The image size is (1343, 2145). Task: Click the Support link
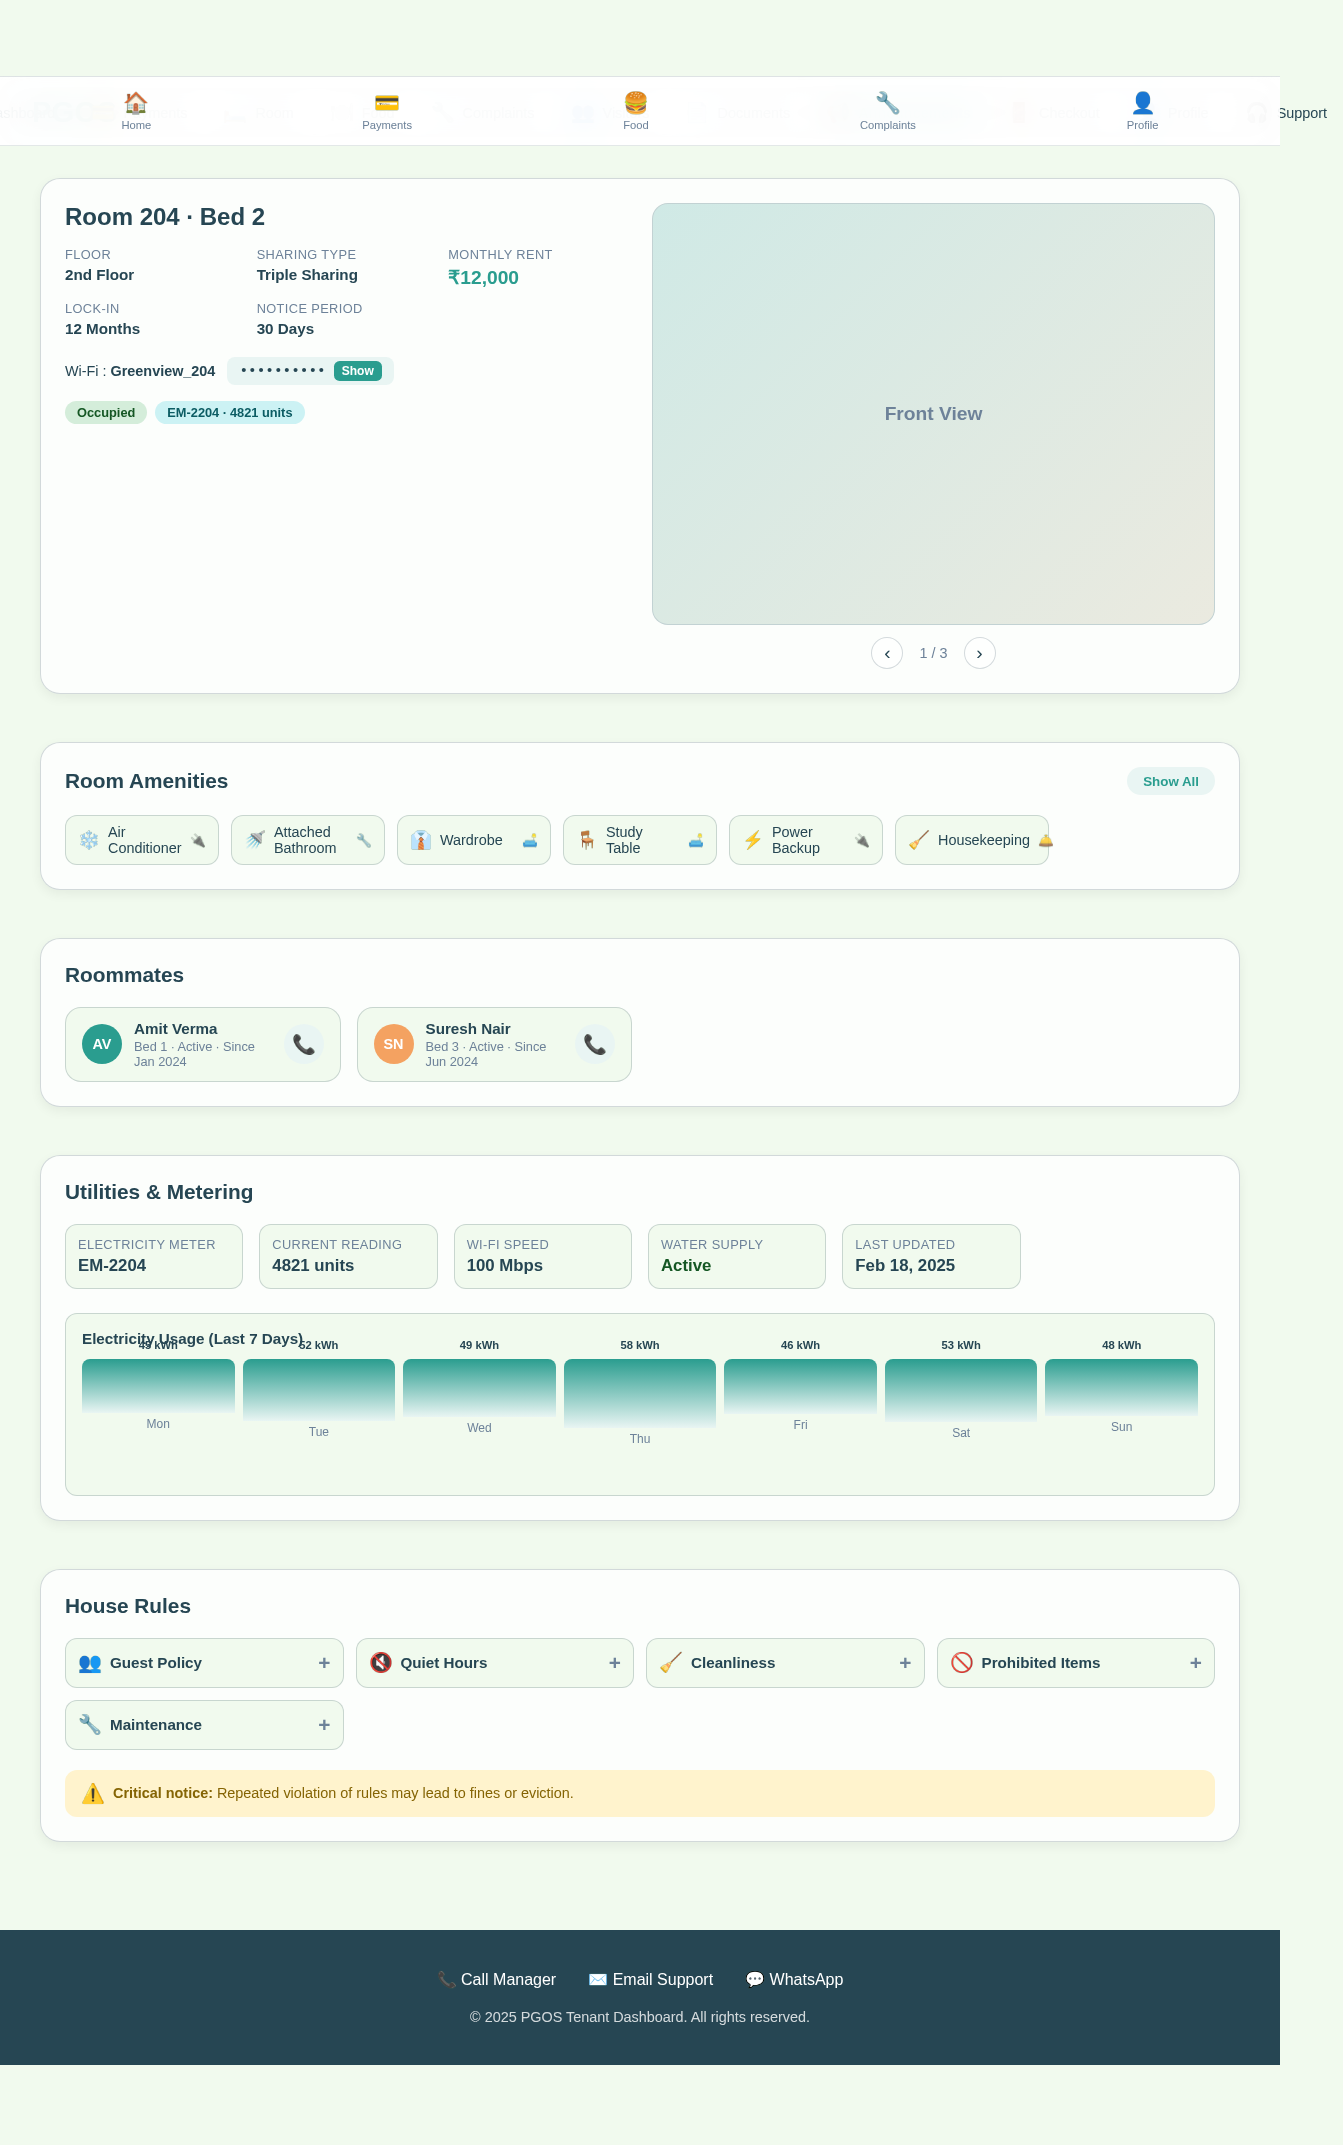click(1301, 113)
